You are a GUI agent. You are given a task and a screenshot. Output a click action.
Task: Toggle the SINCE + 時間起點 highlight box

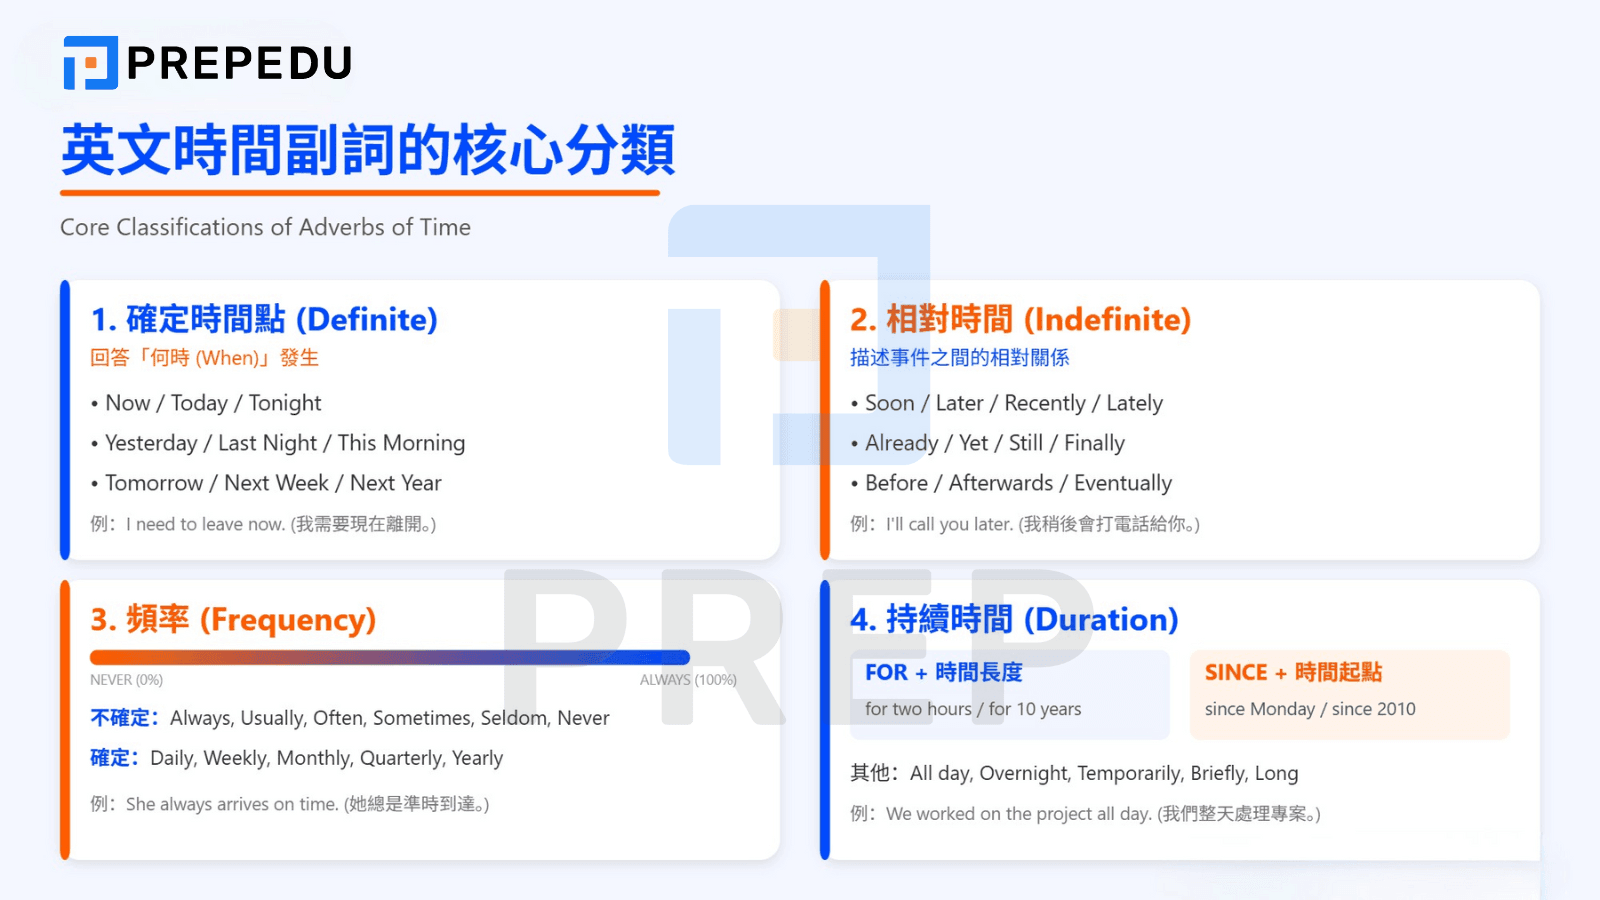[x=1350, y=693]
